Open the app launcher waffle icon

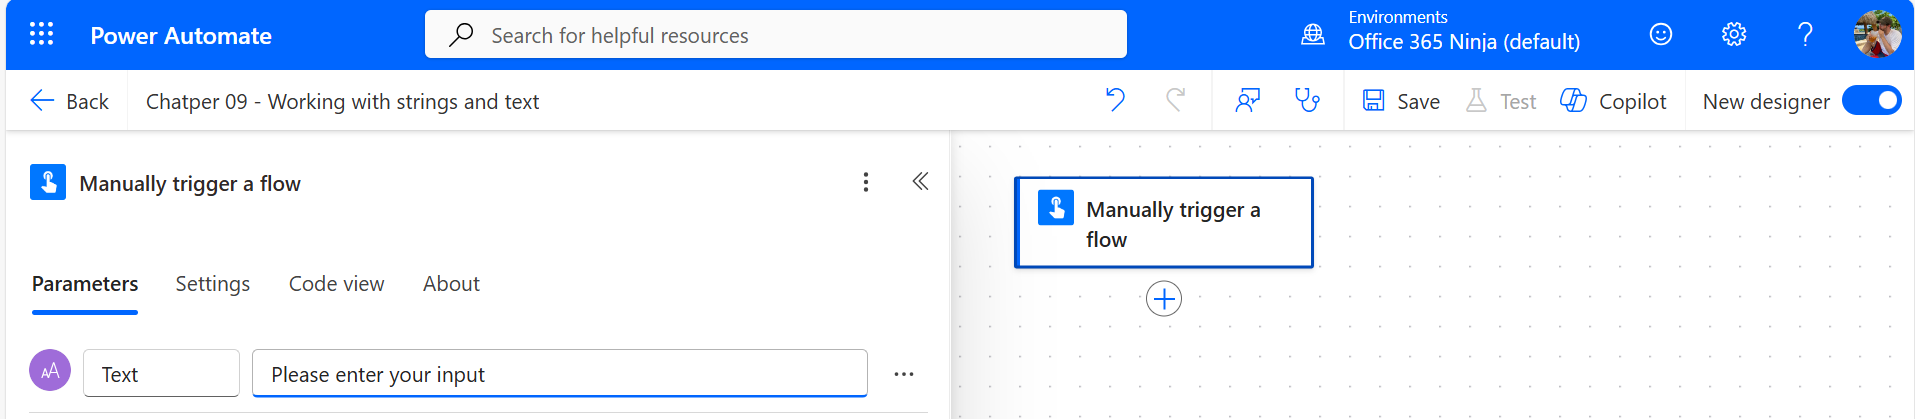41,35
